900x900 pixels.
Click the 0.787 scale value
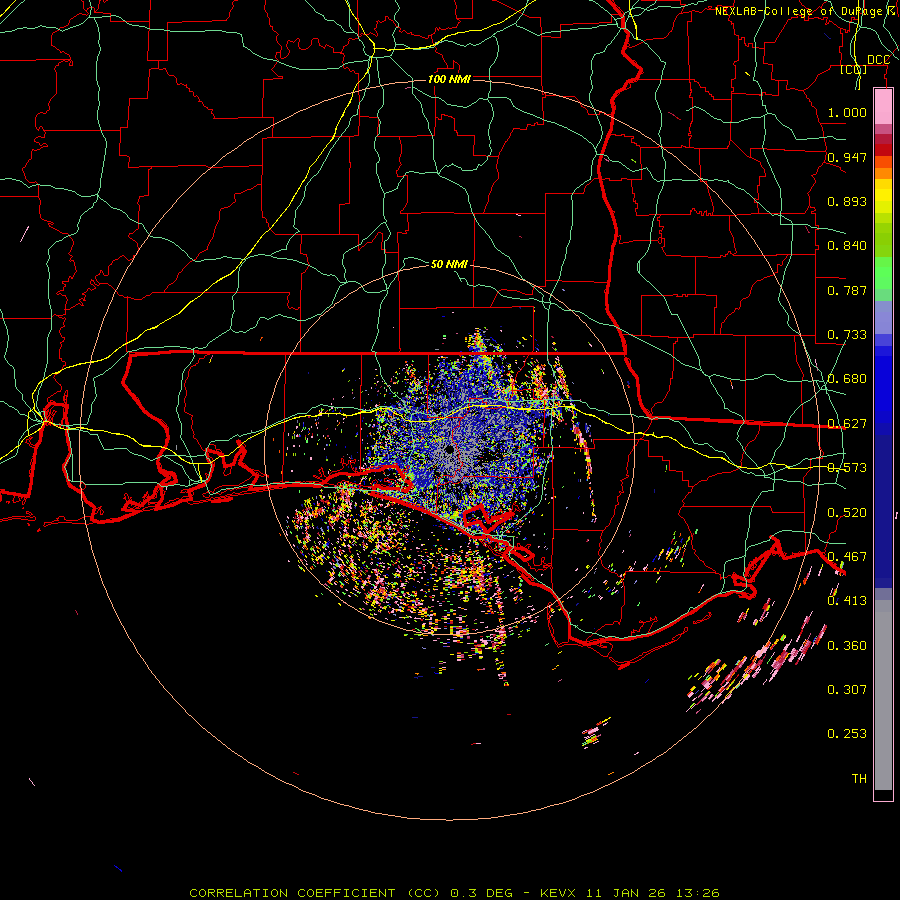click(847, 290)
